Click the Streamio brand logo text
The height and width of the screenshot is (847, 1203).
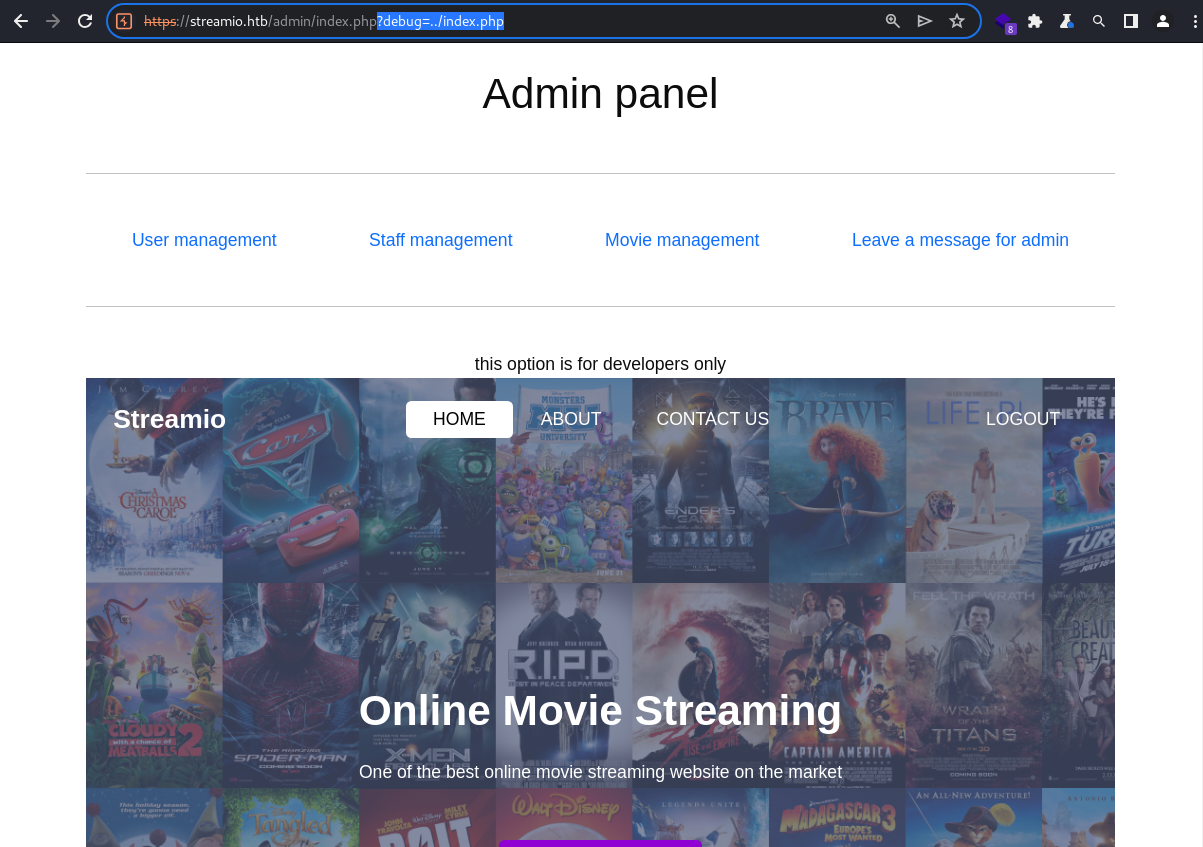coord(169,419)
